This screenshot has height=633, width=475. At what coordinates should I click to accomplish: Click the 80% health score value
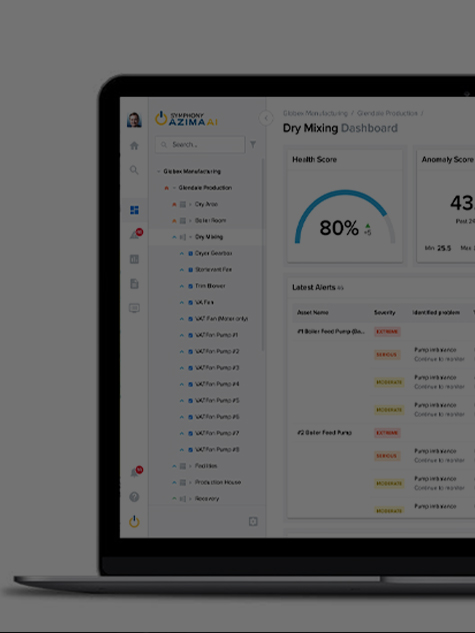pos(339,228)
